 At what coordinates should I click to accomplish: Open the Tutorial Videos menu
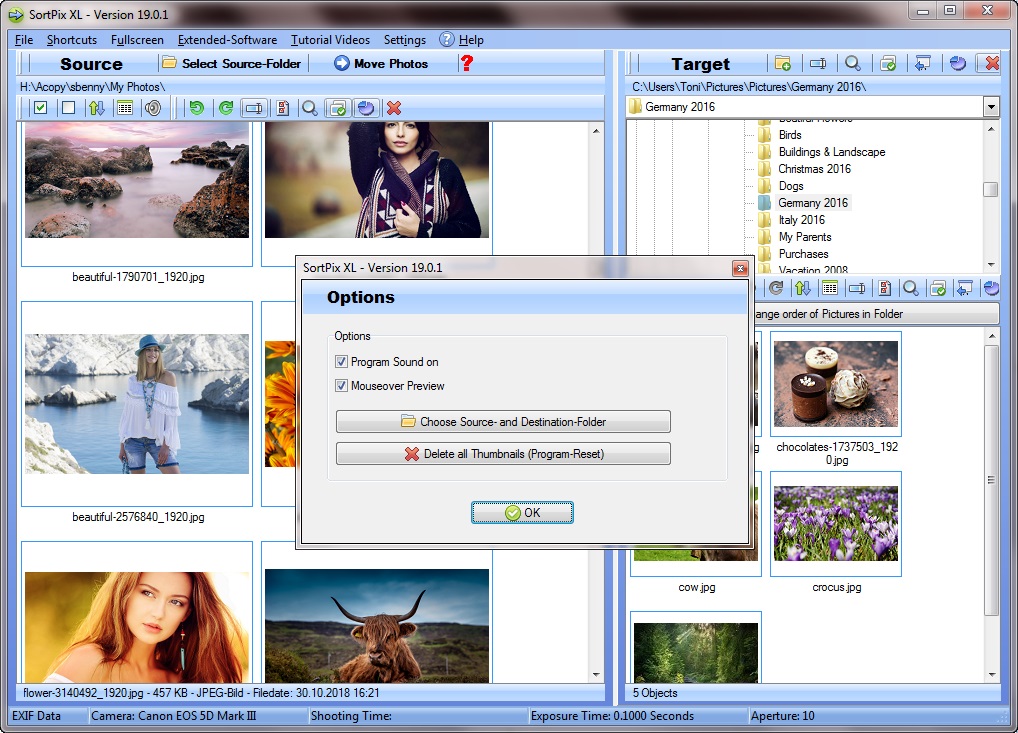pyautogui.click(x=330, y=40)
